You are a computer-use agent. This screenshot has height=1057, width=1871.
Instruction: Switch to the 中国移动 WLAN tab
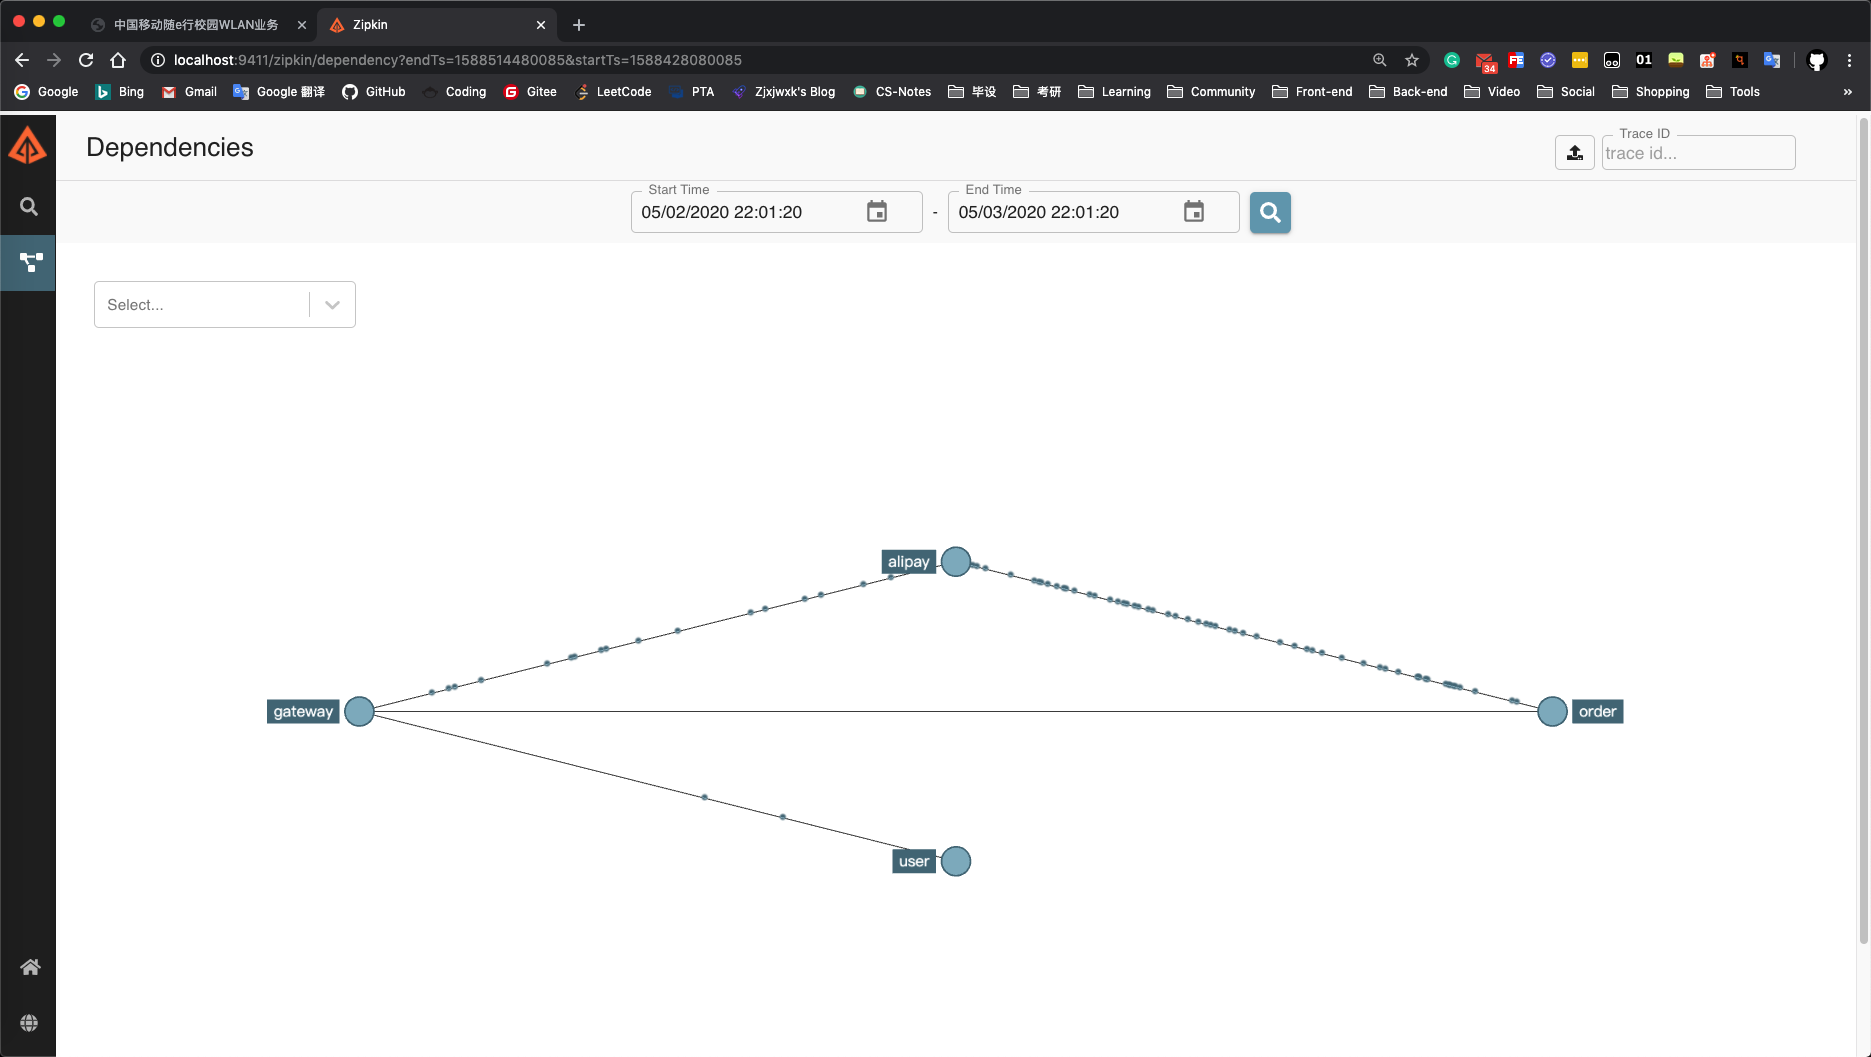coord(196,24)
